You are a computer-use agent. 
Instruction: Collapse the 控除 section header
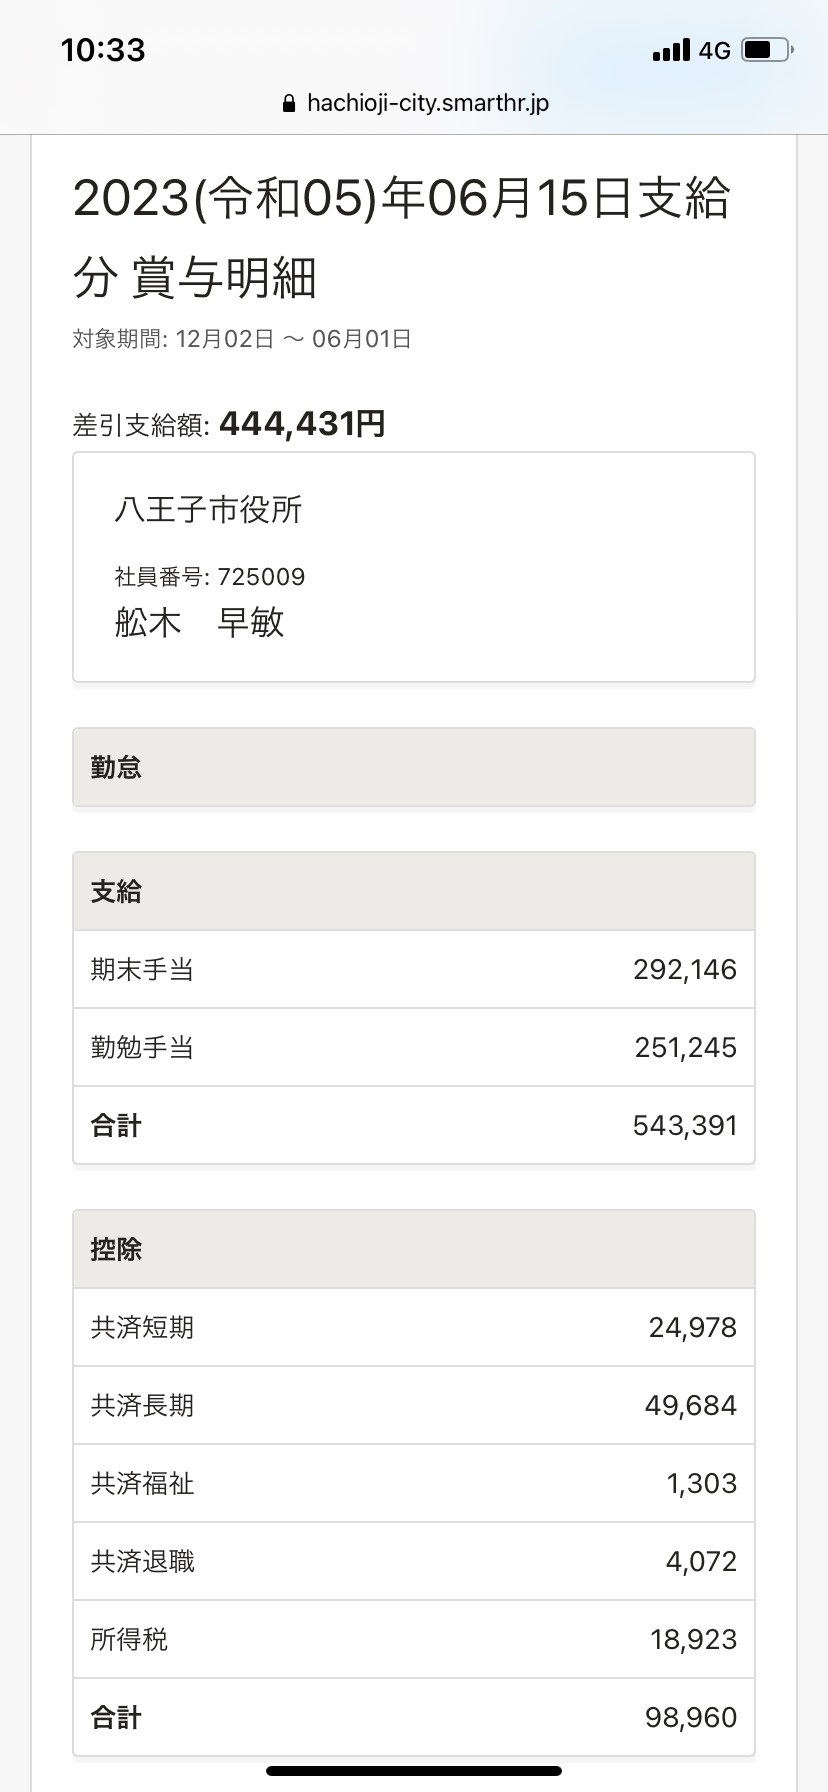coord(414,1249)
